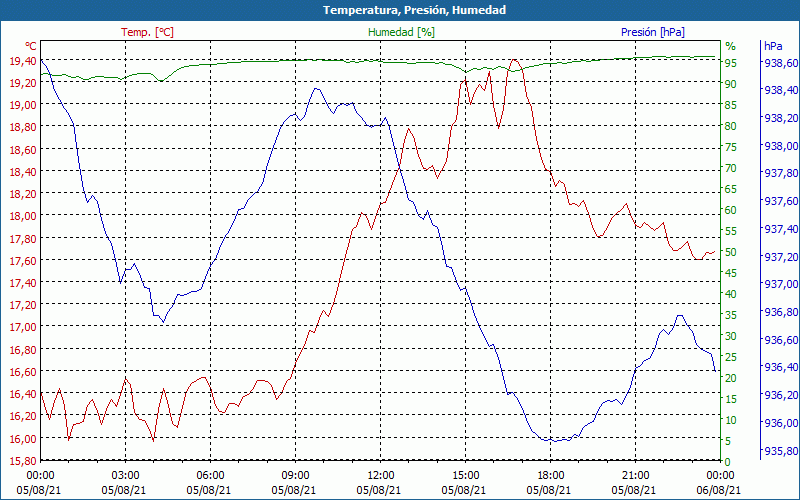The image size is (800, 500).
Task: Click the "60" humidity axis value
Action: 731,210
